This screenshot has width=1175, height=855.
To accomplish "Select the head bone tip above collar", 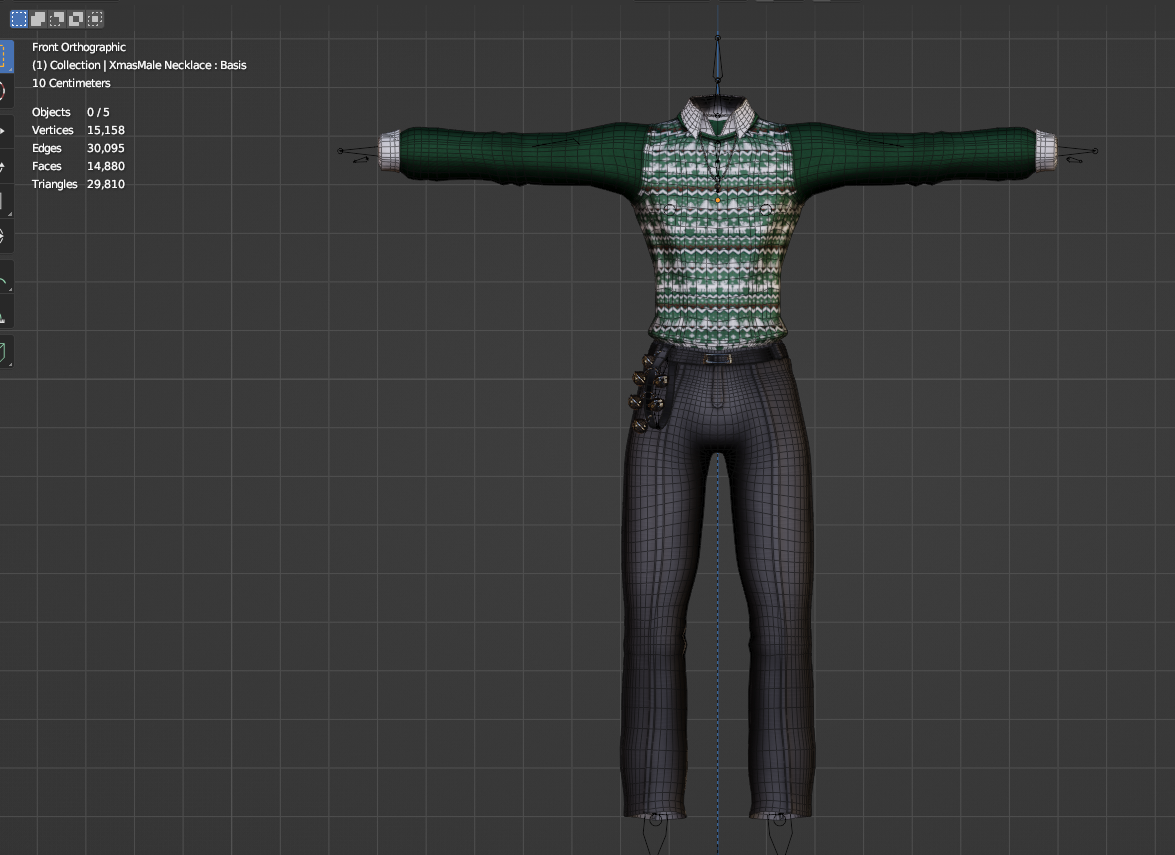I will 718,37.
